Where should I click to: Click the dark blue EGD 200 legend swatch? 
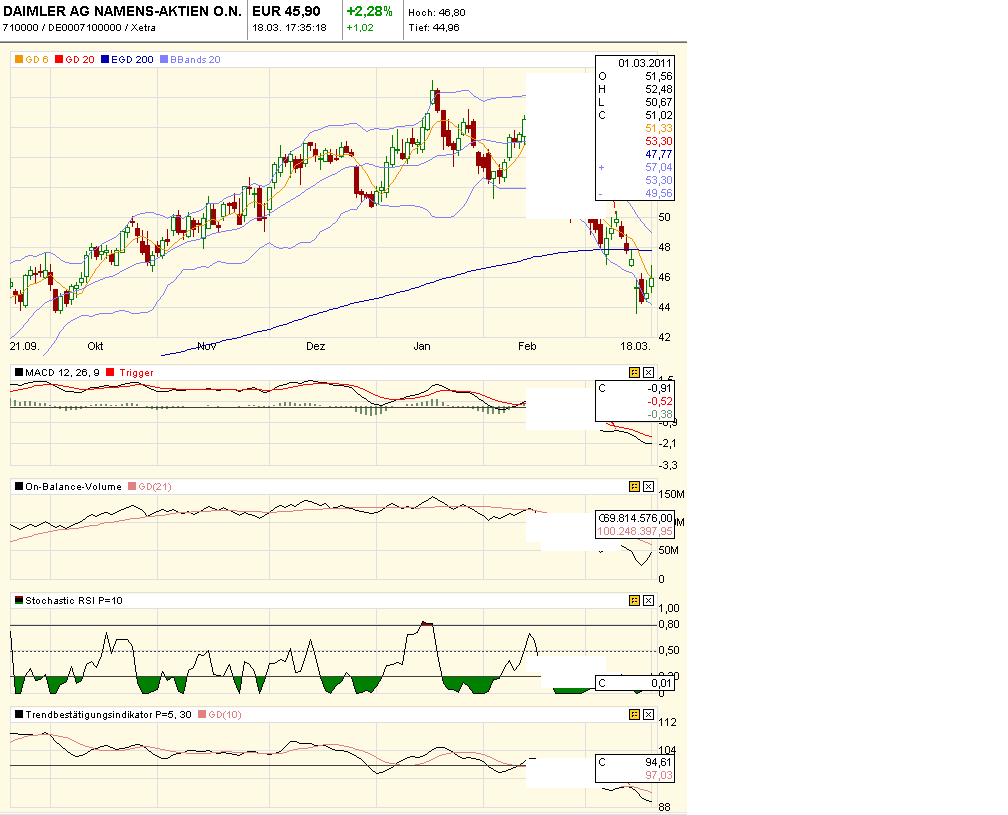click(105, 59)
